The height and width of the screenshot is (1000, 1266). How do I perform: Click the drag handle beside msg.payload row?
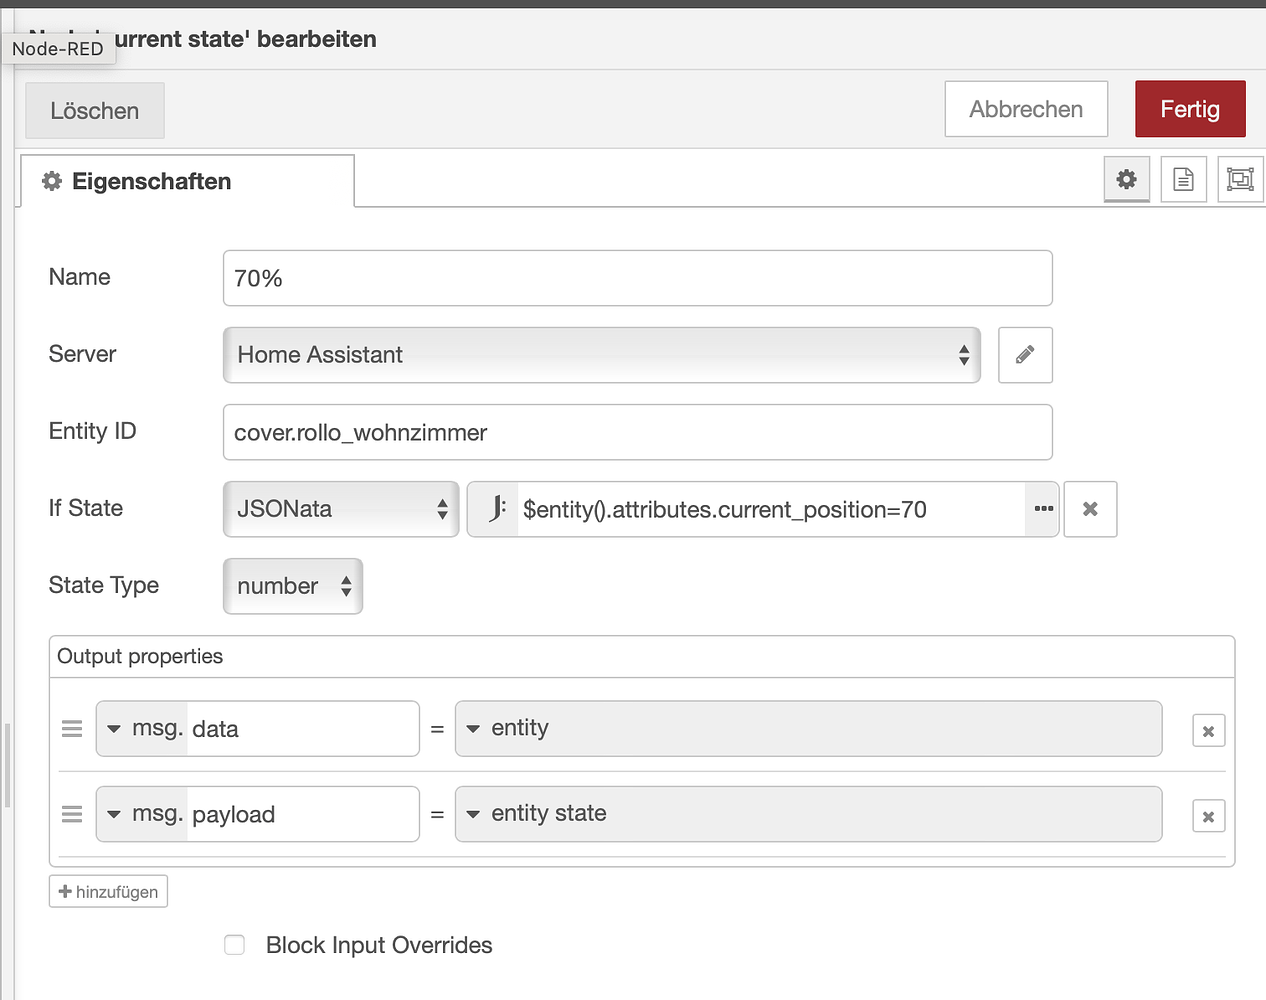click(x=71, y=814)
